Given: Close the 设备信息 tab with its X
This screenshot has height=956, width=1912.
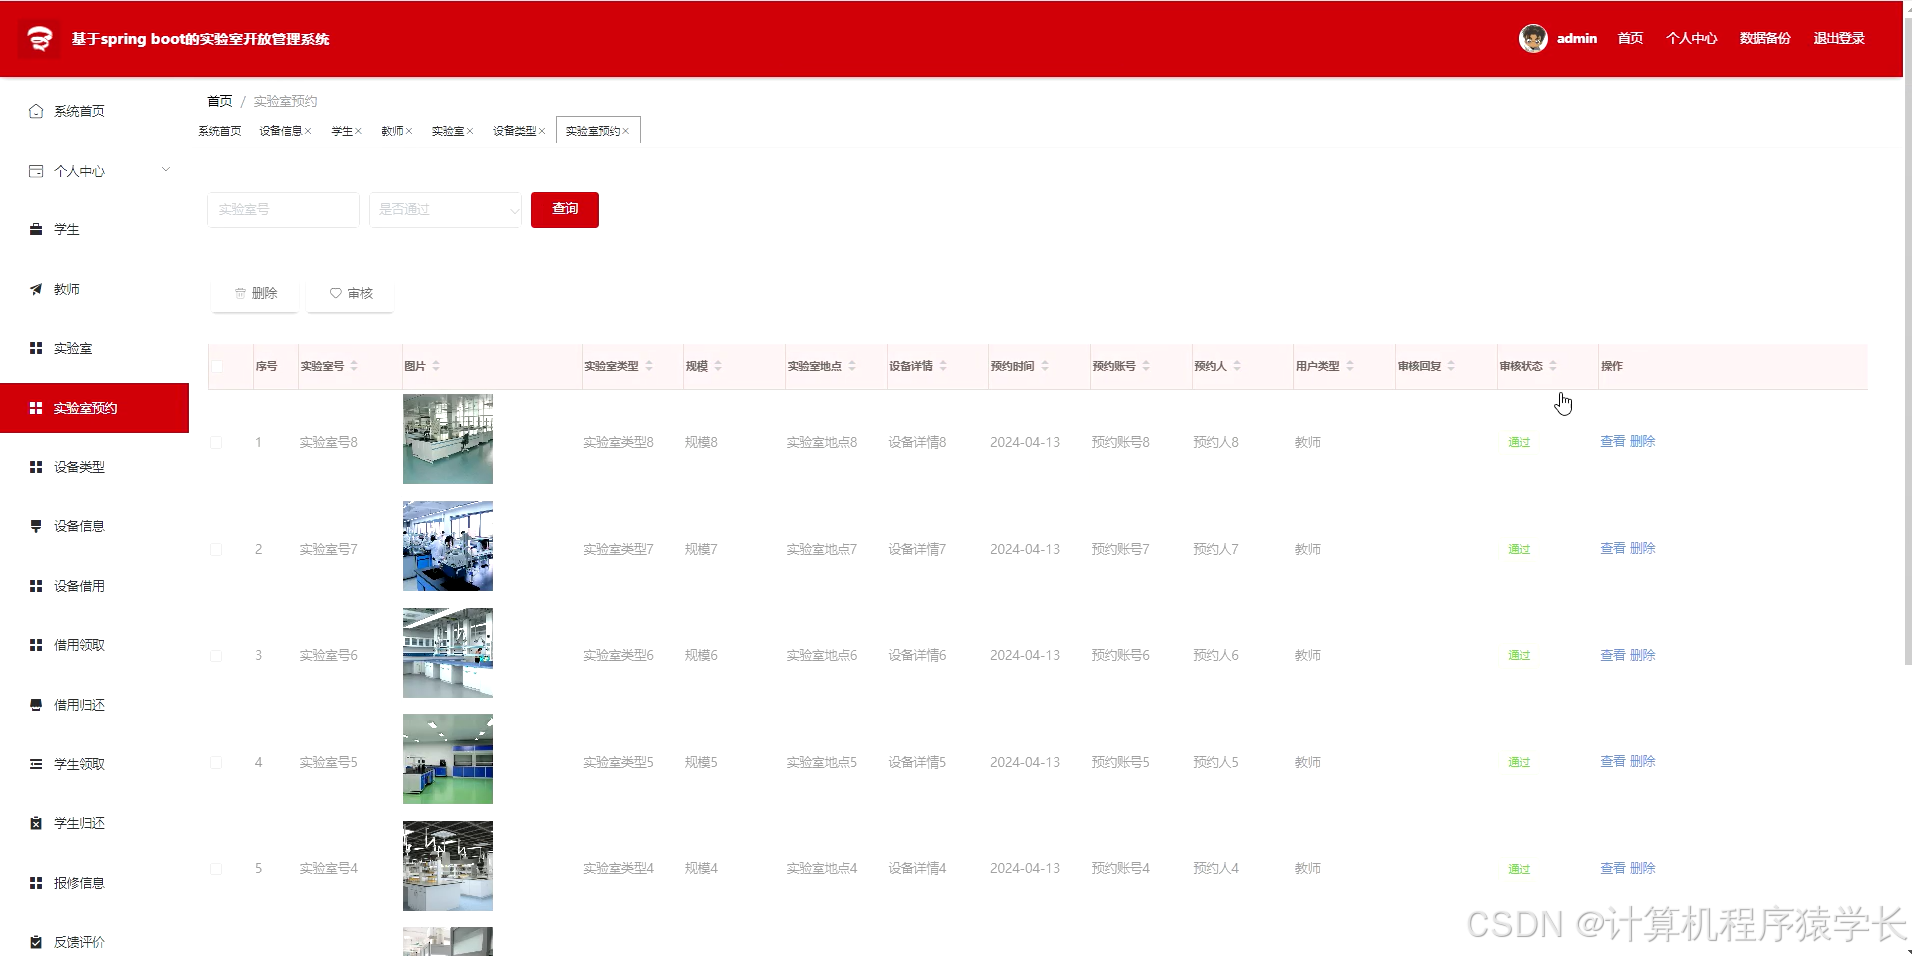Looking at the screenshot, I should click(x=308, y=131).
